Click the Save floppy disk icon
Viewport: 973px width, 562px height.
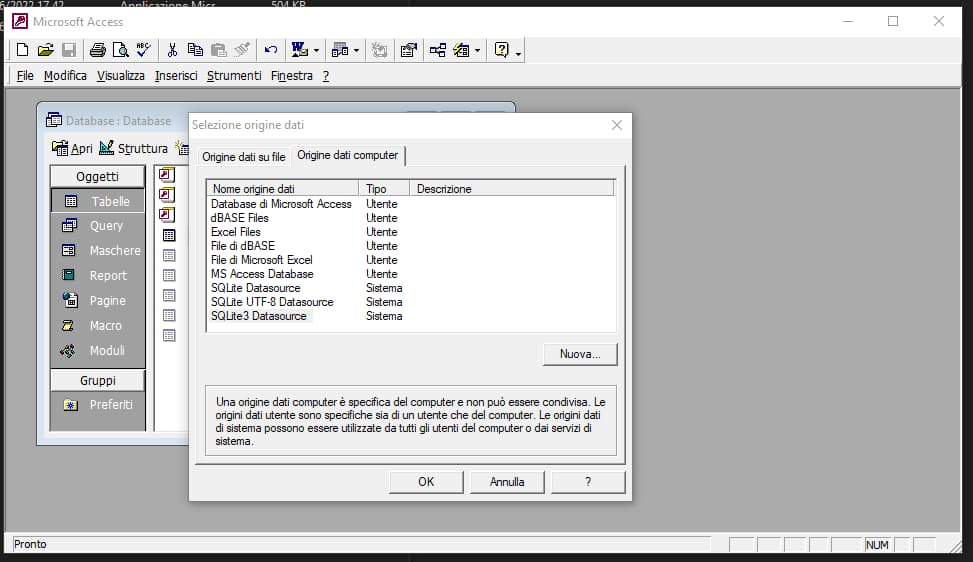coord(69,50)
